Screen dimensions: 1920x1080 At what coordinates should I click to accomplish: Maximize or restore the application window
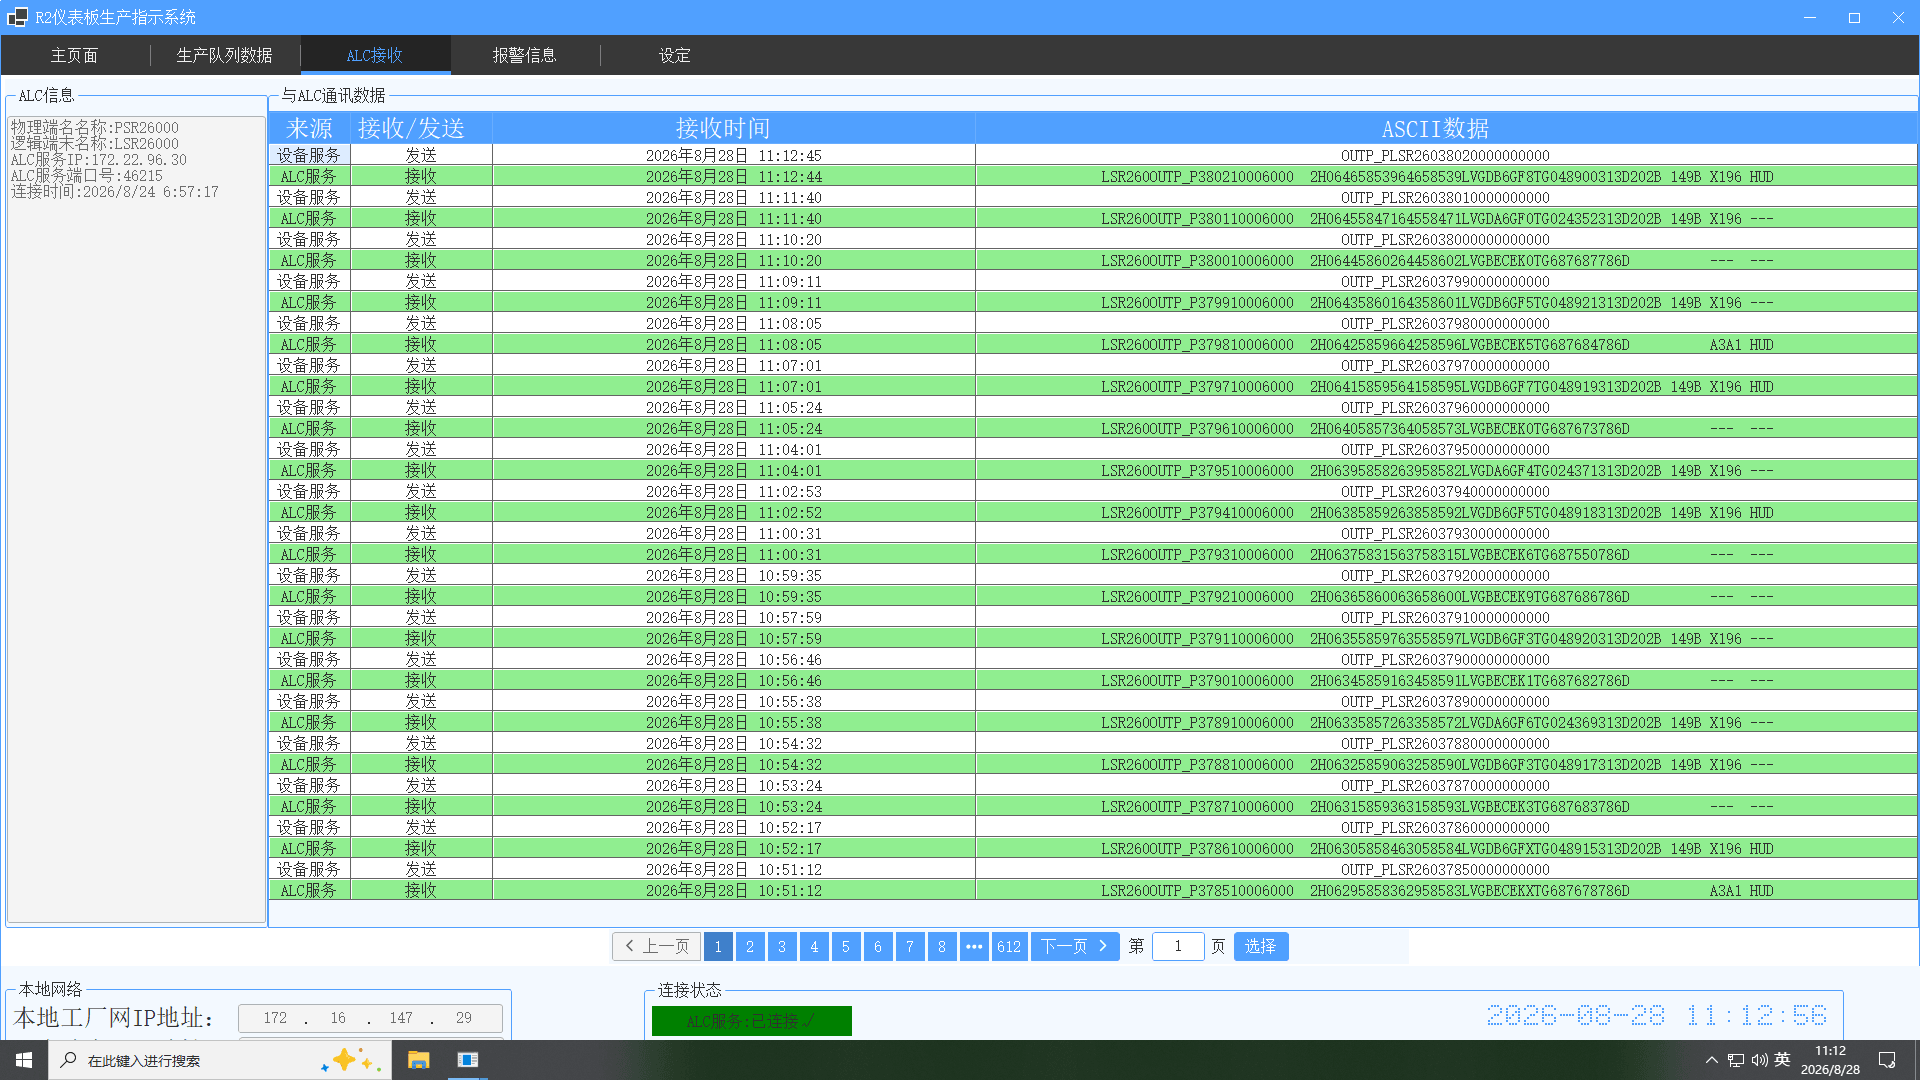(x=1854, y=17)
